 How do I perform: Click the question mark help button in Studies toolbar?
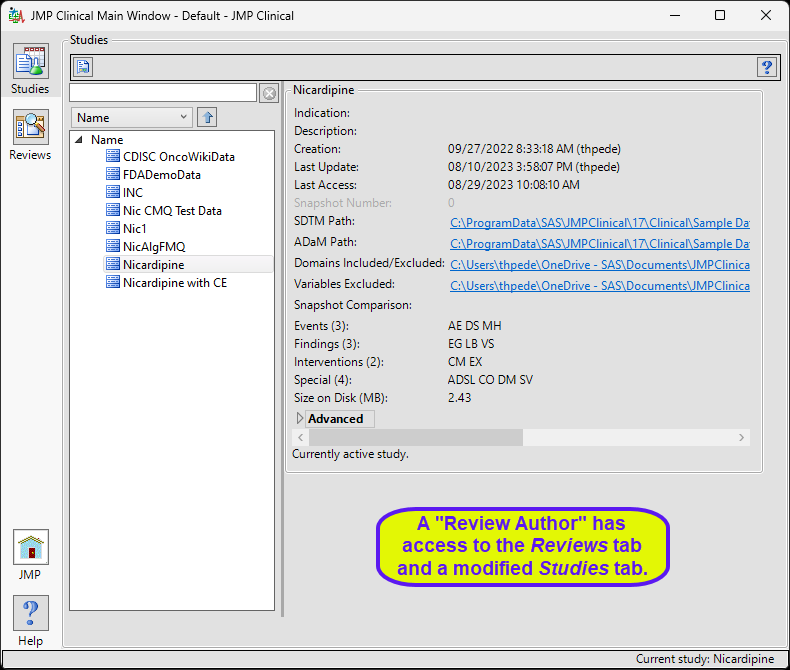[767, 66]
